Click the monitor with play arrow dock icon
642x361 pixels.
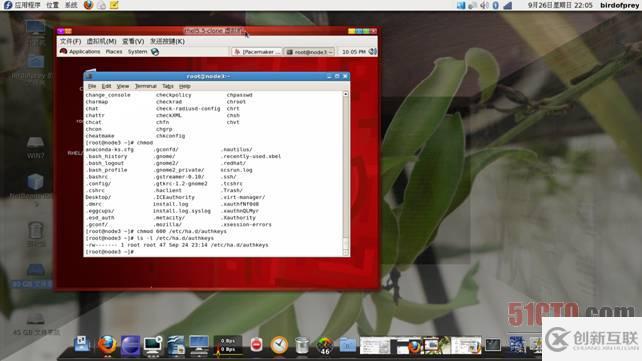[x=153, y=345]
